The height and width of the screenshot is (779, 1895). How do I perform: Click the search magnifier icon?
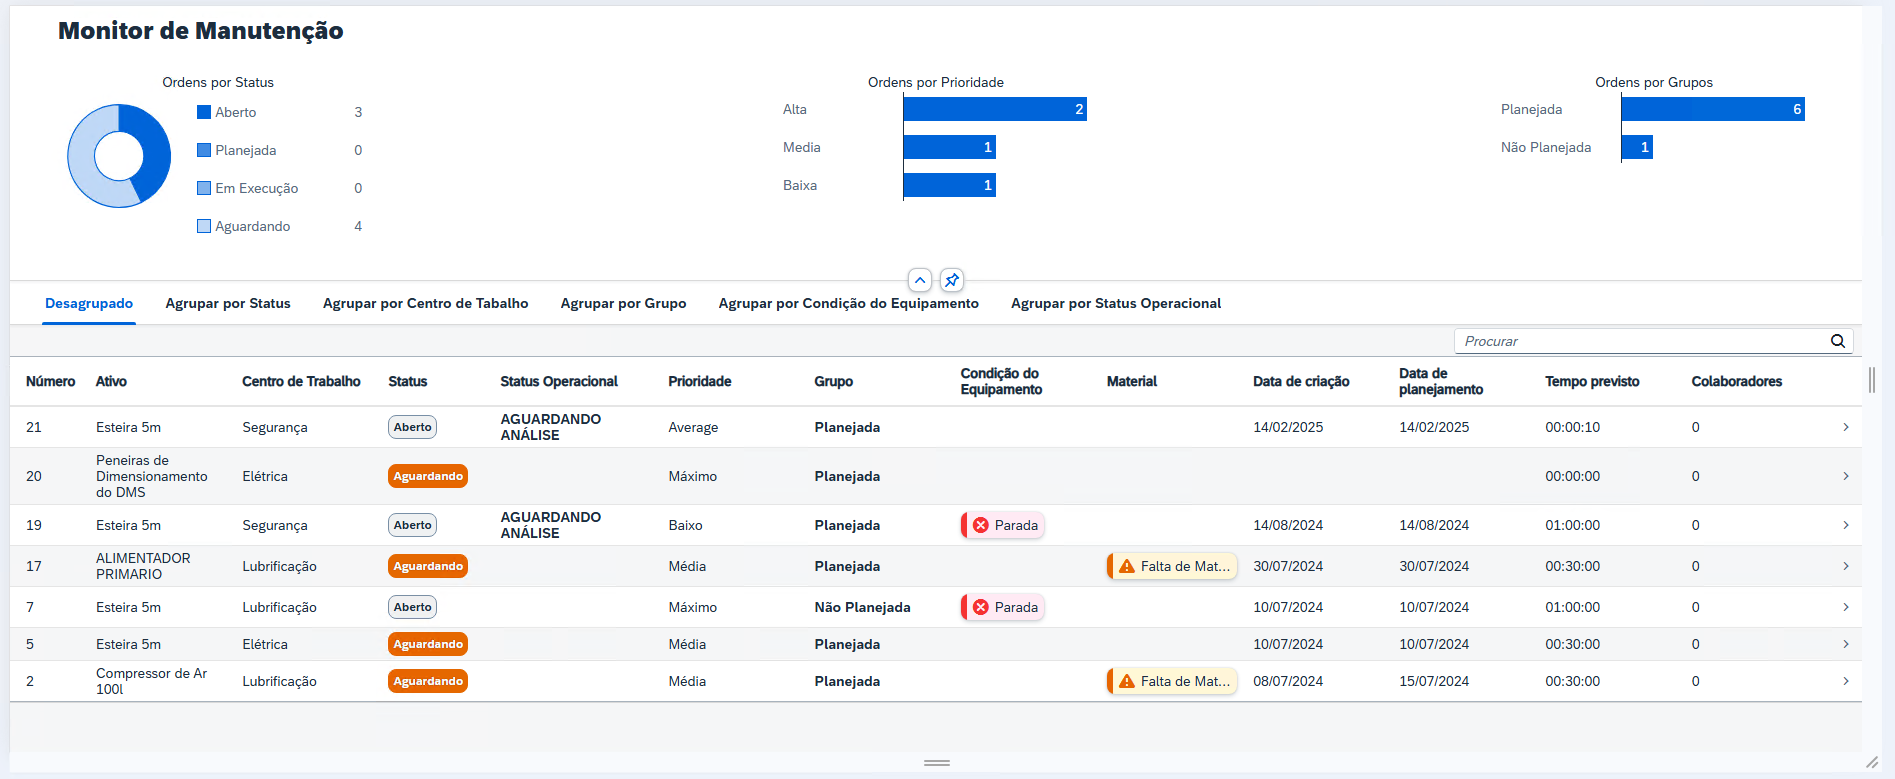(x=1837, y=341)
